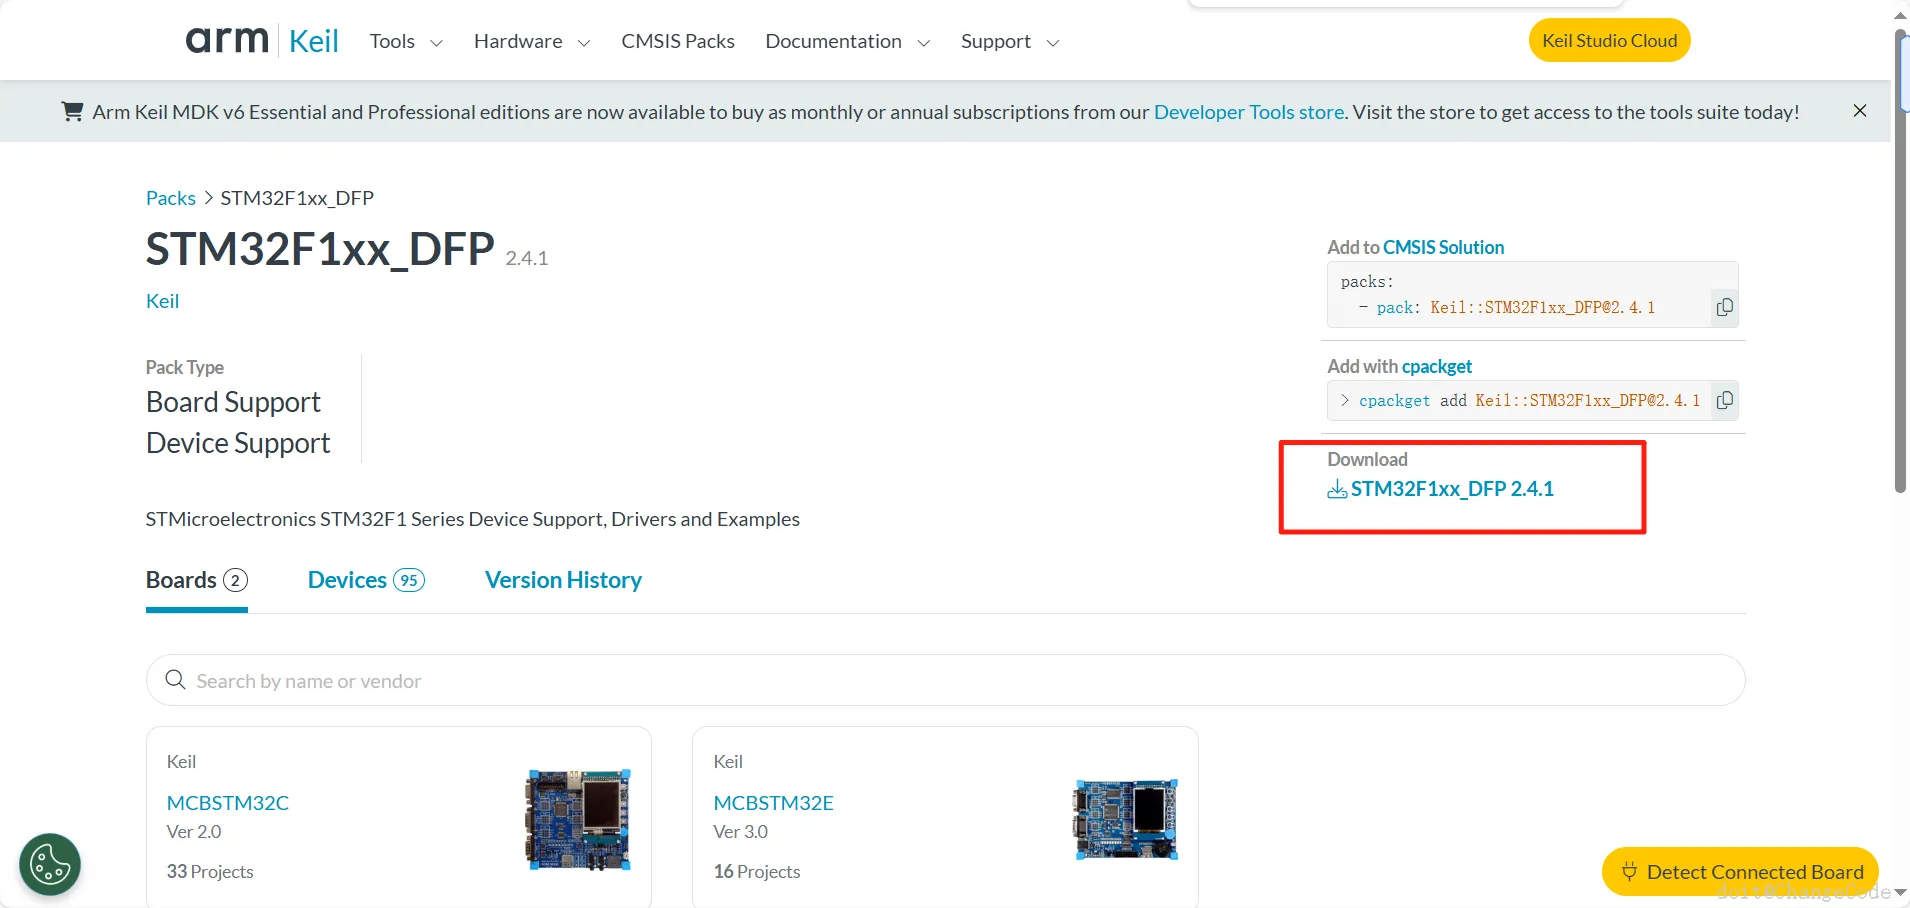Expand the Hardware dropdown menu
This screenshot has height=908, width=1910.
tap(532, 41)
